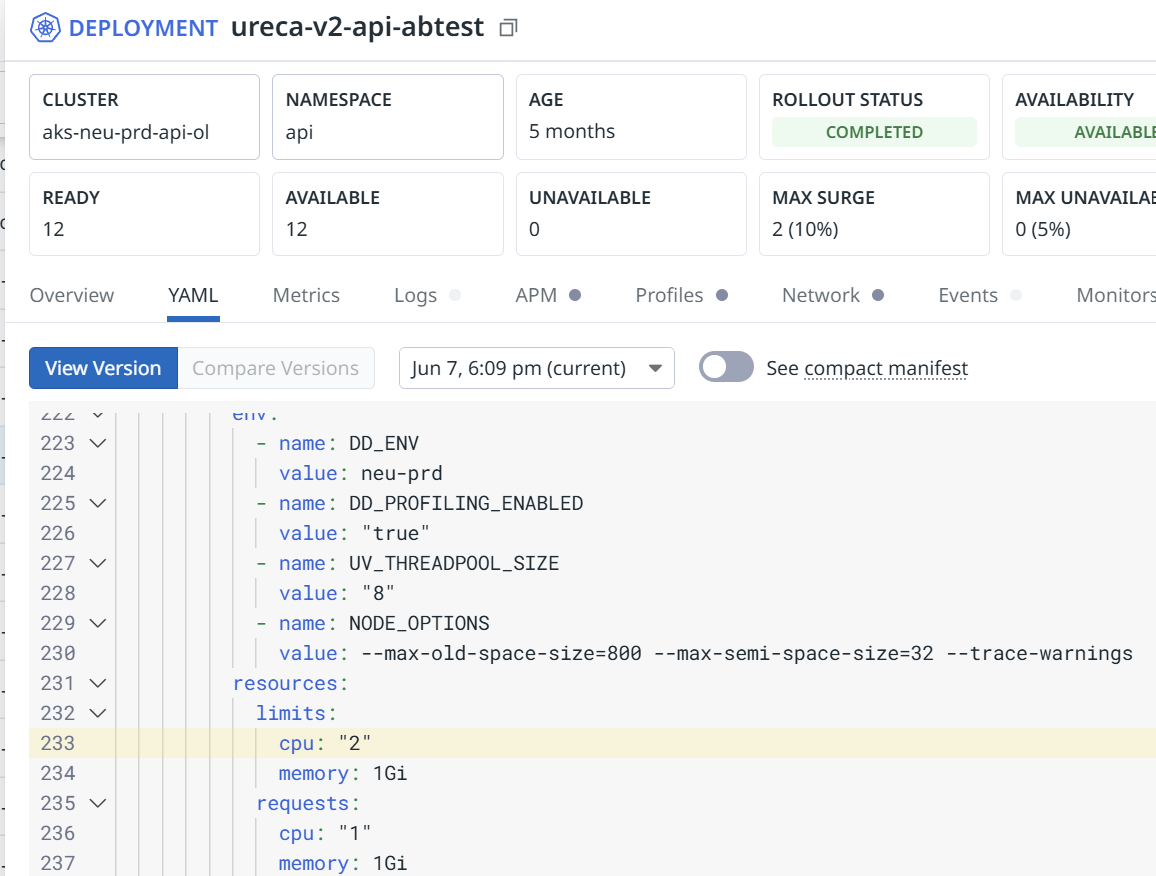Click highlighted cpu "2" on line 233
1156x876 pixels.
[324, 743]
